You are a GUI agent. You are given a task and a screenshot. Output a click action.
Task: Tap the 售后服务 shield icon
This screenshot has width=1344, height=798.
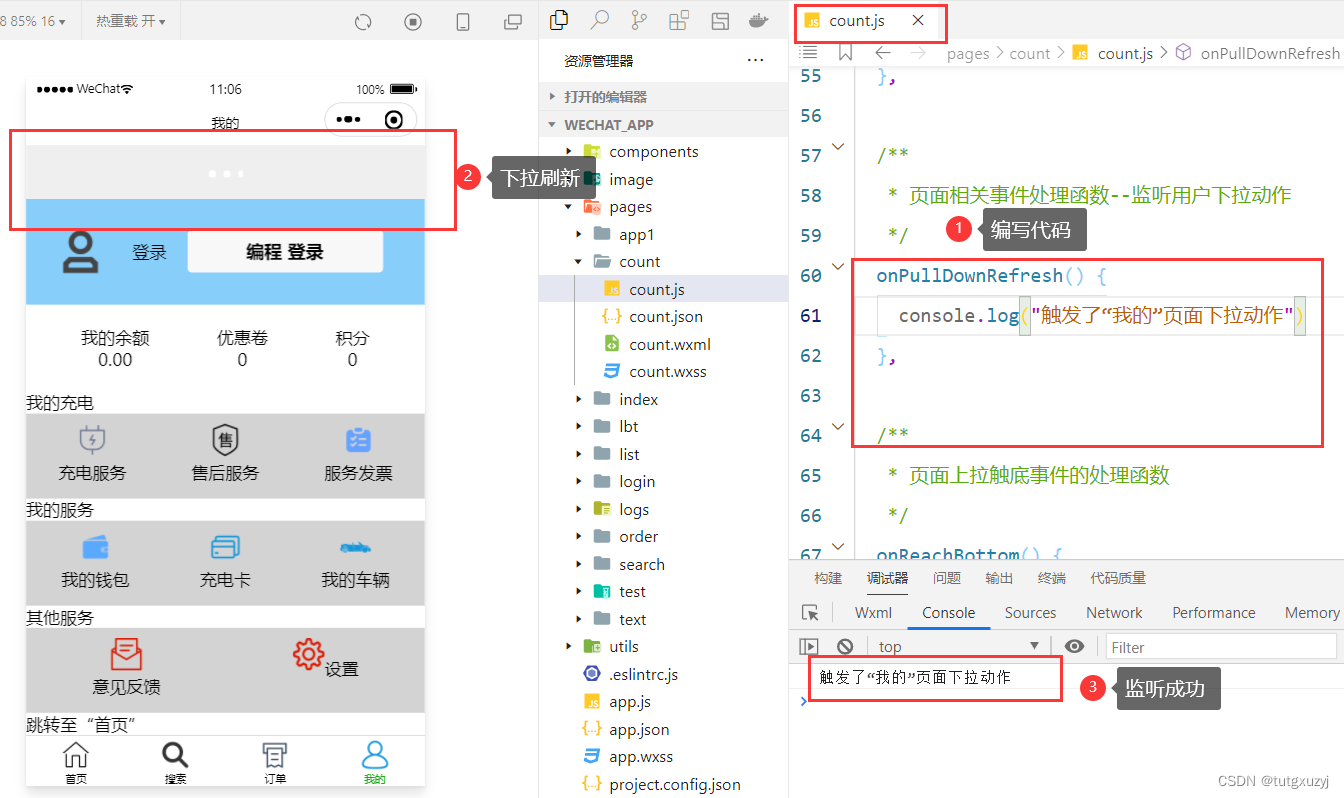pos(225,440)
